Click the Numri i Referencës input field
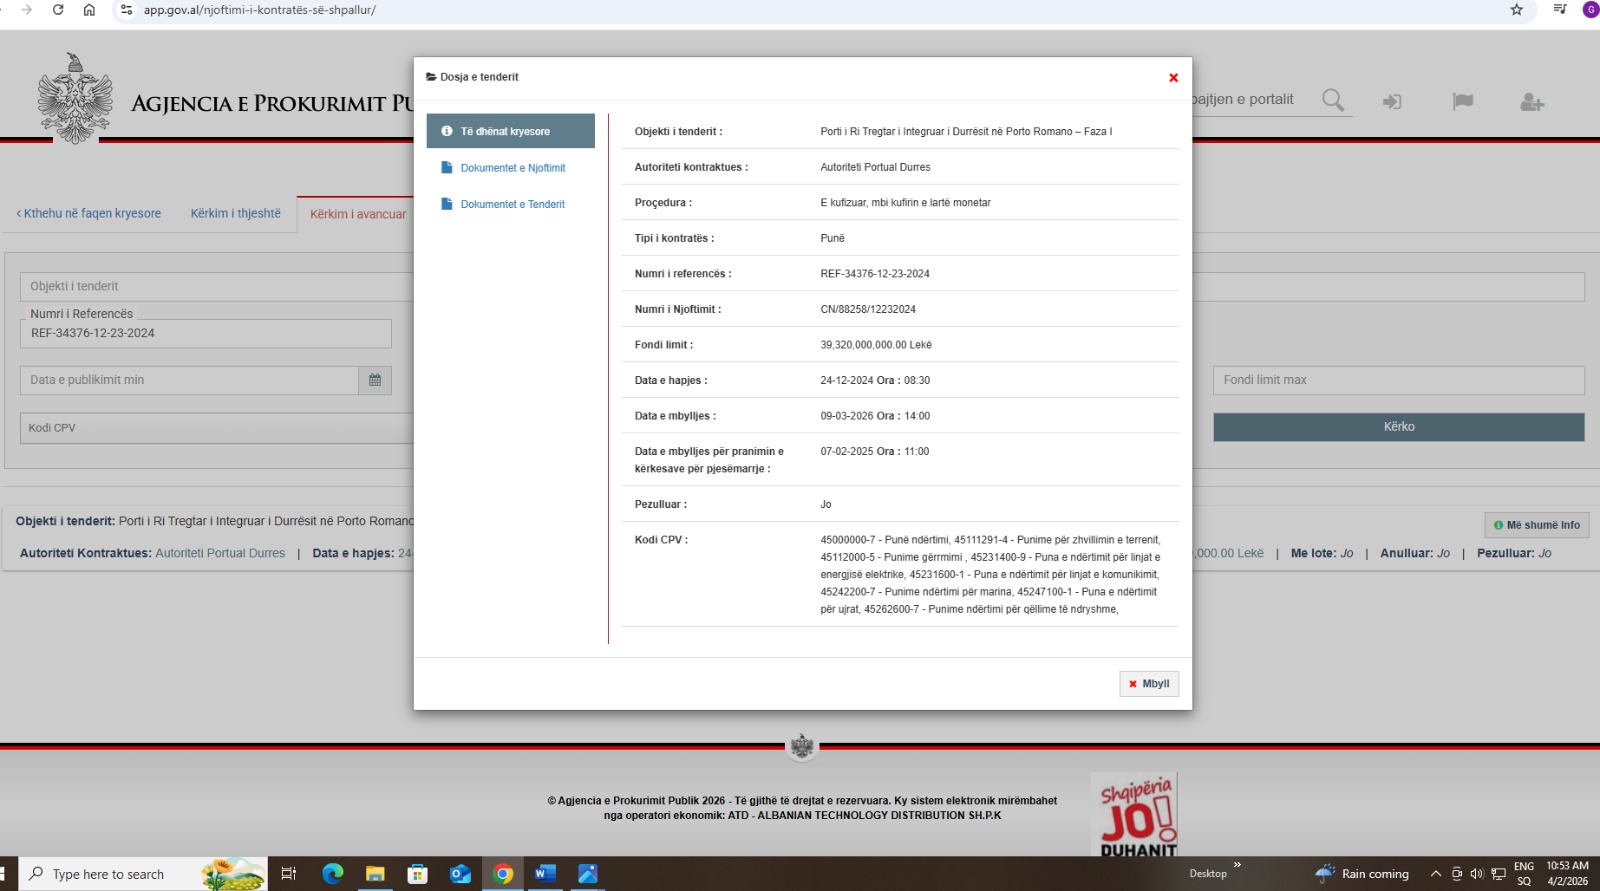The image size is (1600, 891). 205,334
